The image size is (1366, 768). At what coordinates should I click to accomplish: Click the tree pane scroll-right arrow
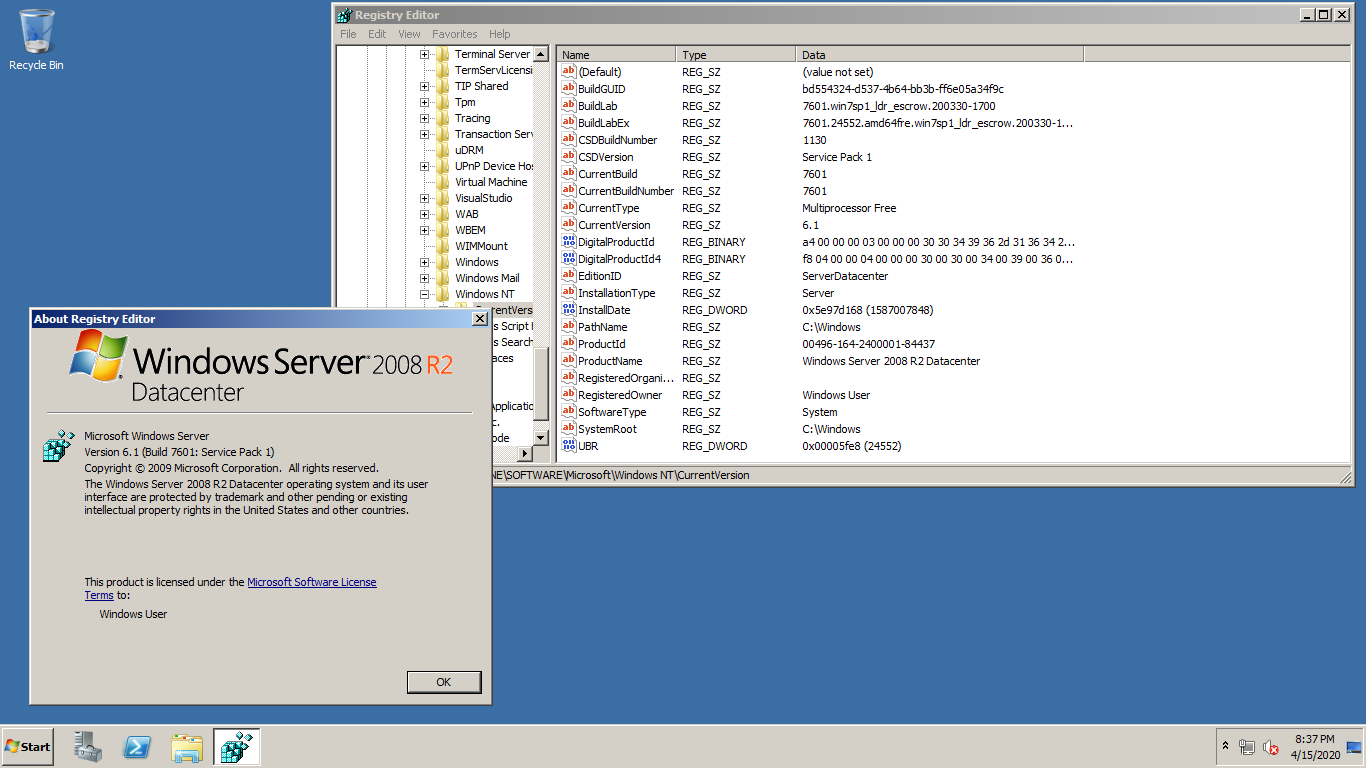[526, 454]
